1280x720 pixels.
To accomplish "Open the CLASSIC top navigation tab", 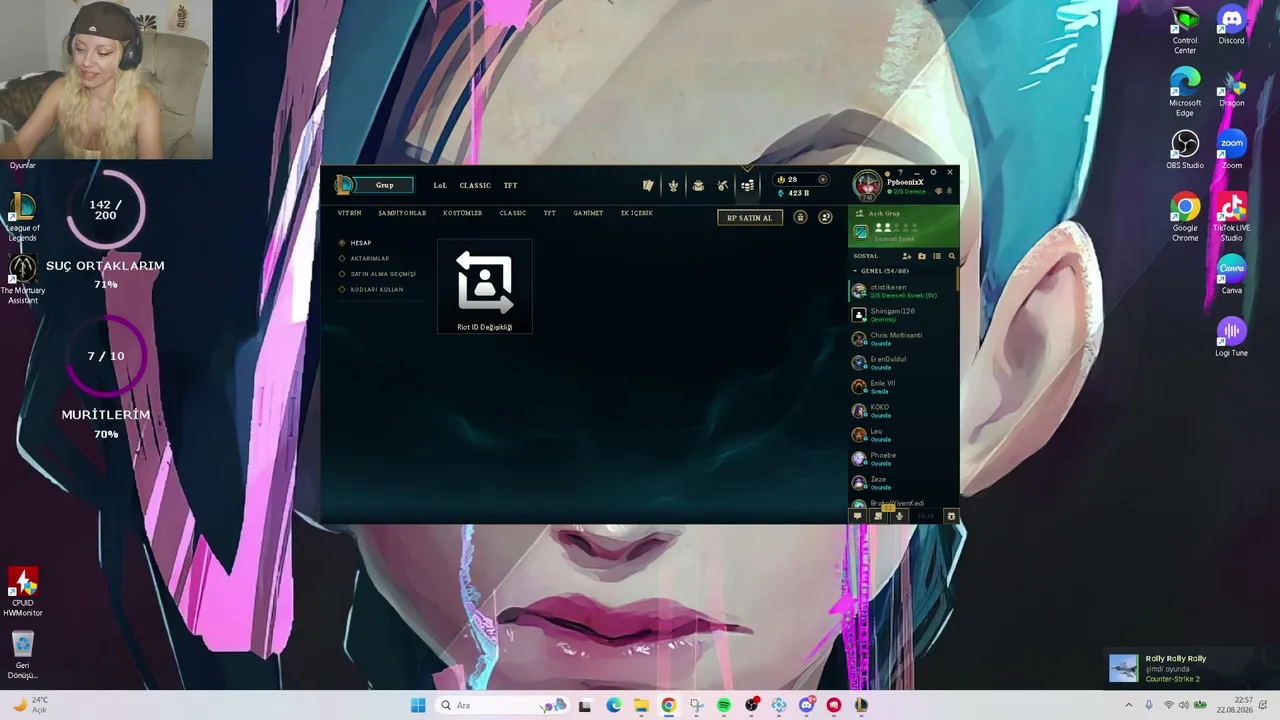I will [x=475, y=185].
